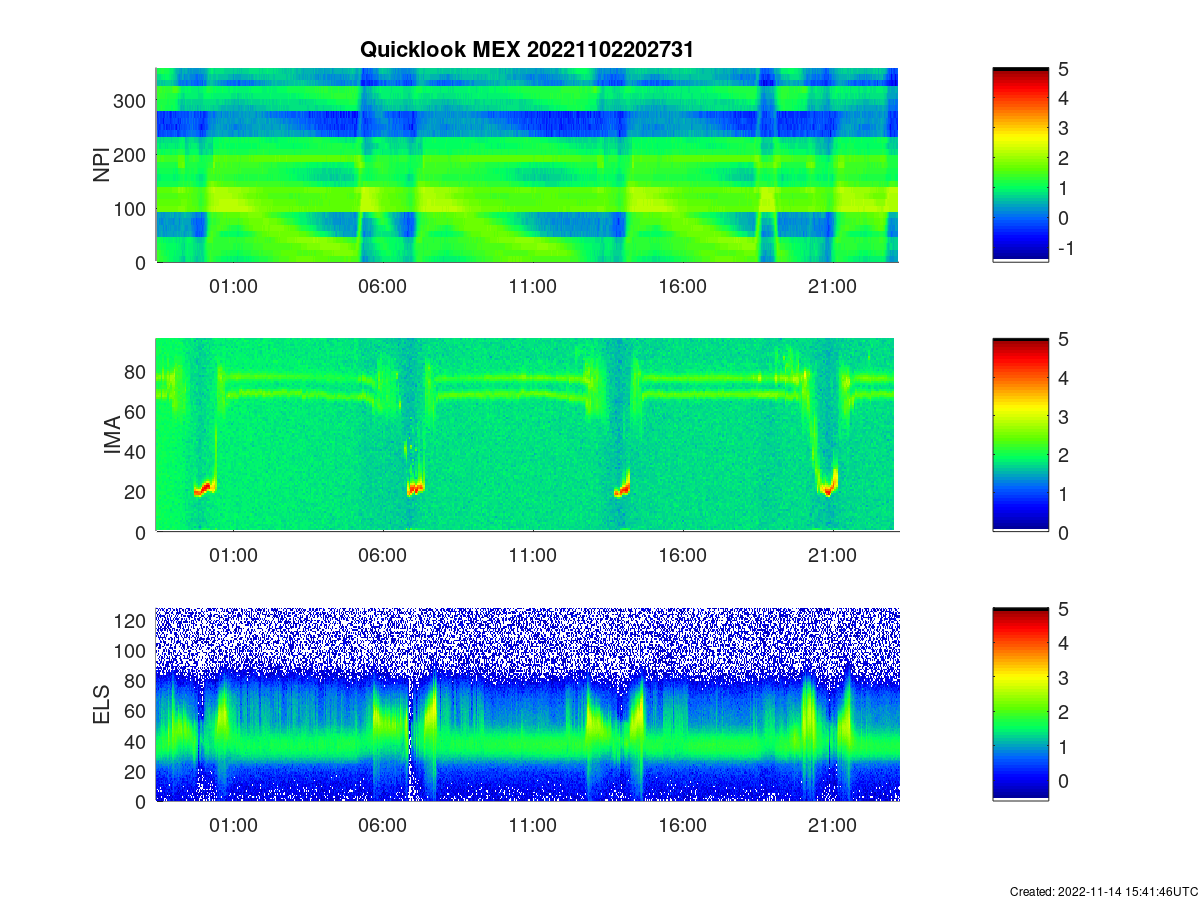Click the 5 label on NPI colorbar
Screen dimensions: 1200x900
pyautogui.click(x=1064, y=69)
